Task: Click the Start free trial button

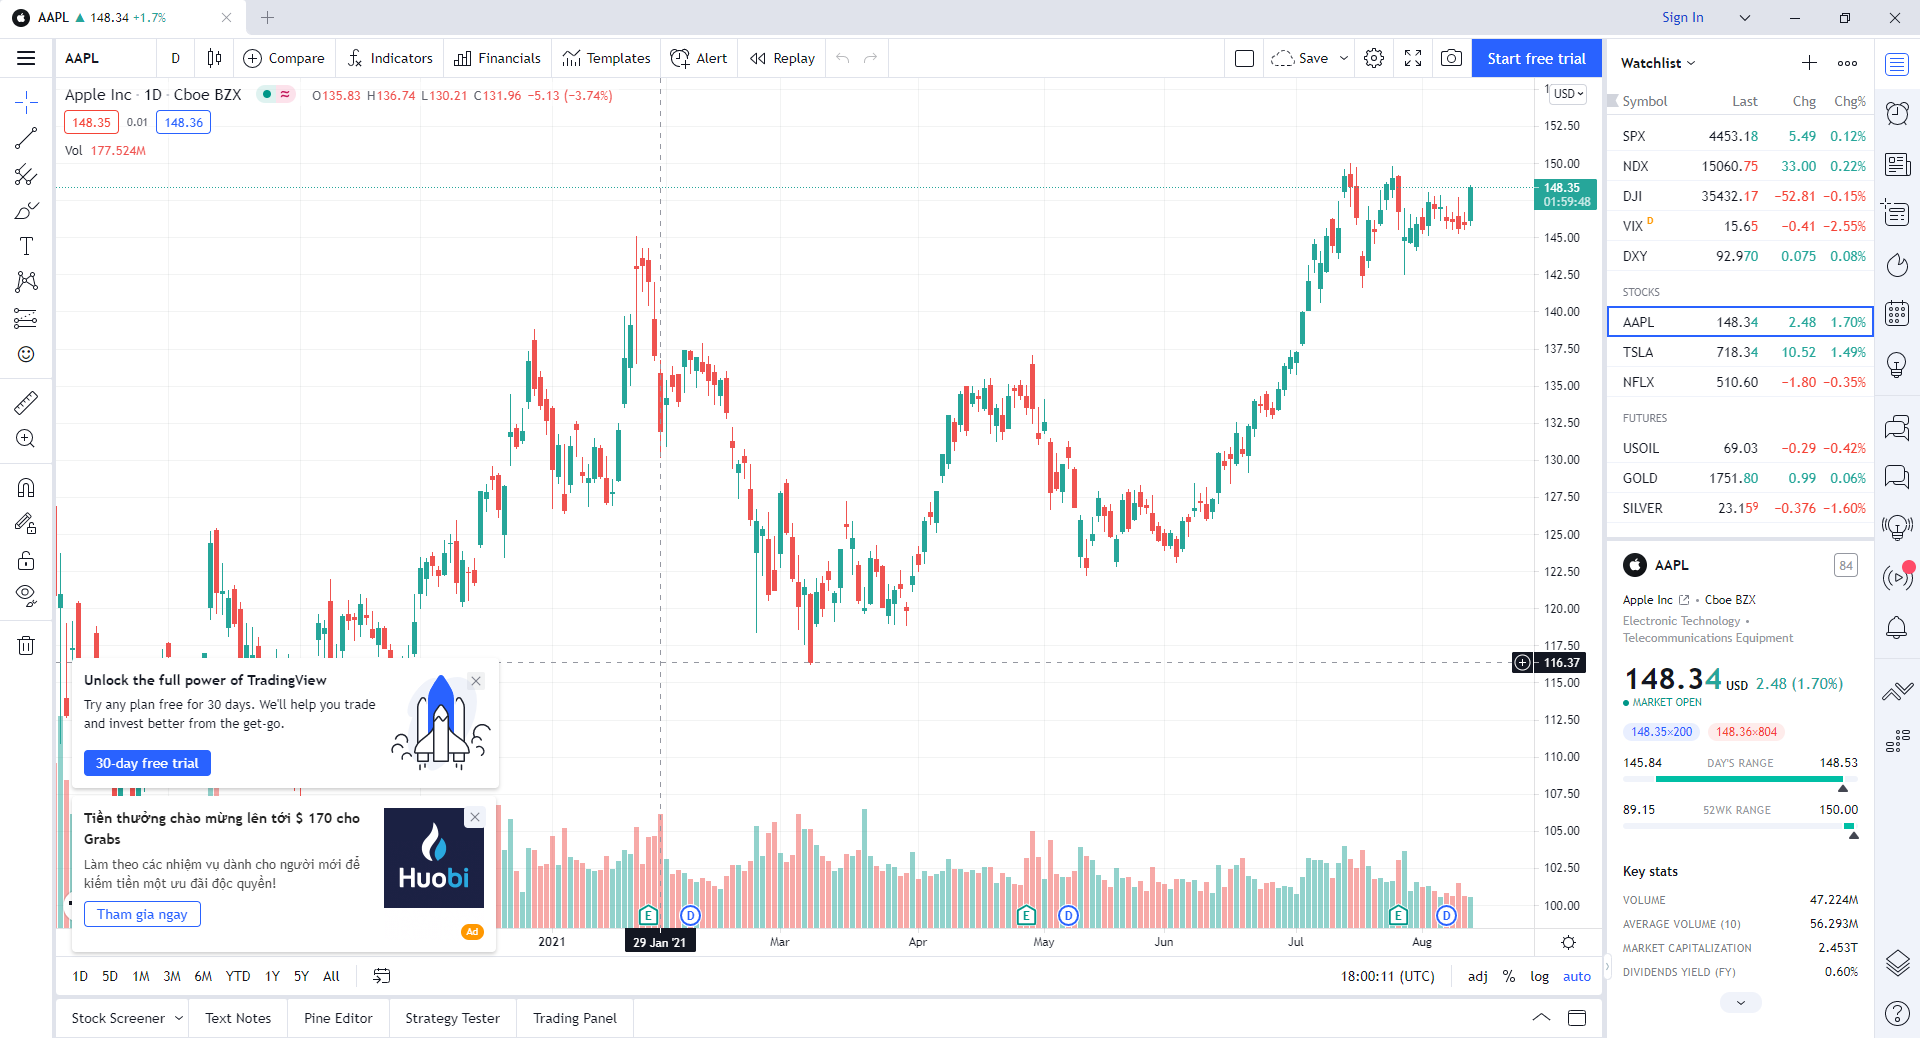Action: click(1536, 58)
